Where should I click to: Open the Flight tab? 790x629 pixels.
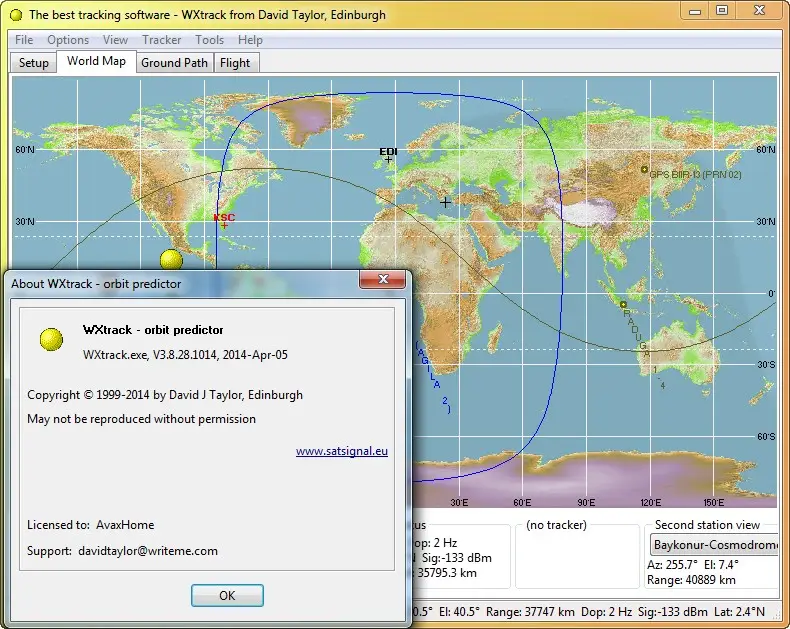pyautogui.click(x=235, y=63)
